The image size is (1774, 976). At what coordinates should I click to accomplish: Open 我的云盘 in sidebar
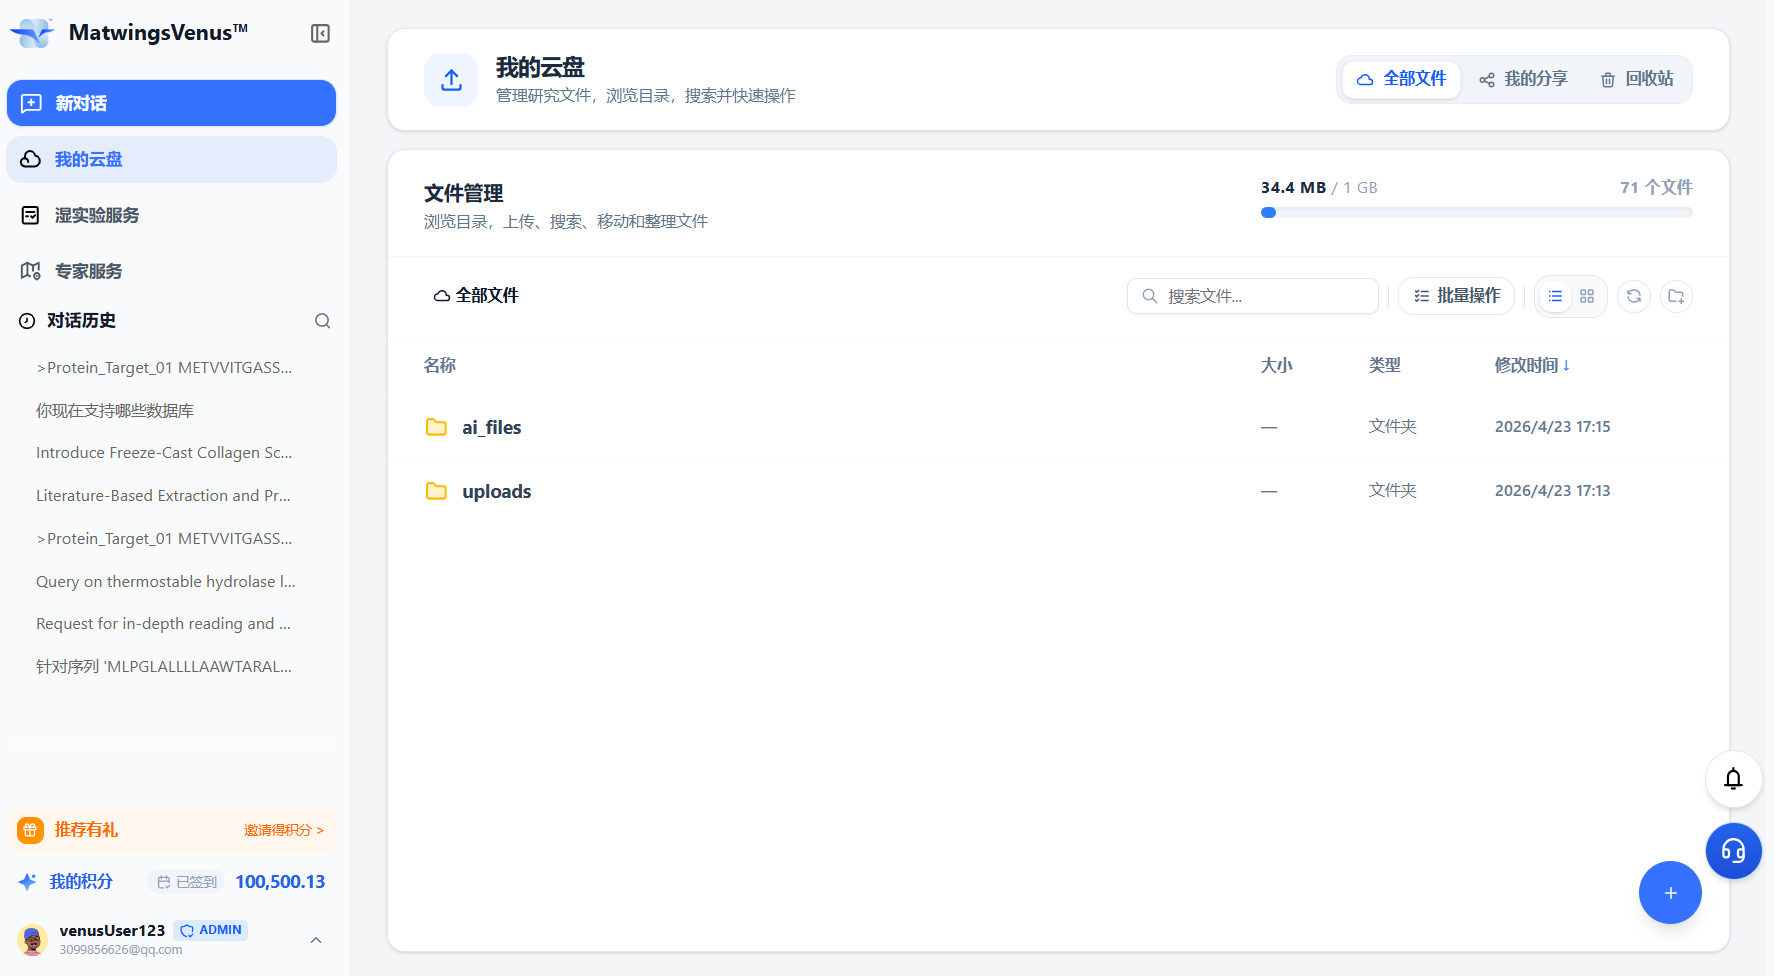click(171, 159)
